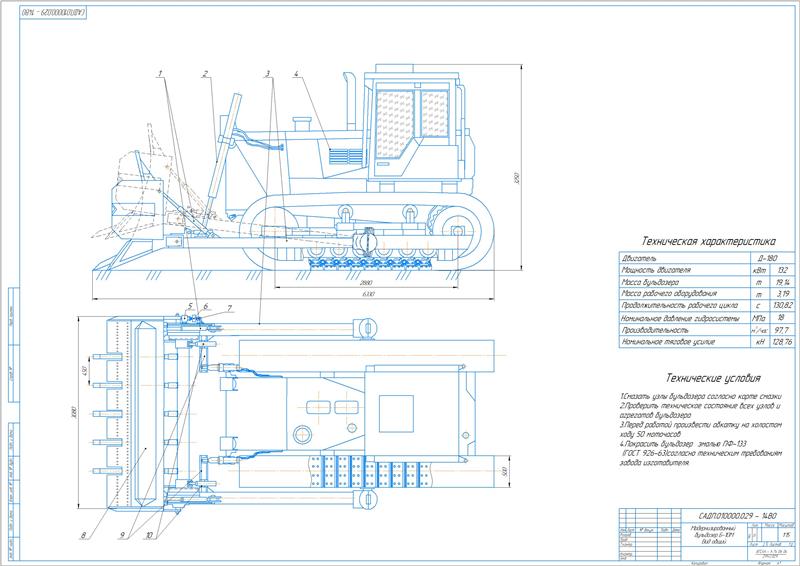Click the mass value "19,14"
The height and width of the screenshot is (566, 800).
pyautogui.click(x=783, y=282)
